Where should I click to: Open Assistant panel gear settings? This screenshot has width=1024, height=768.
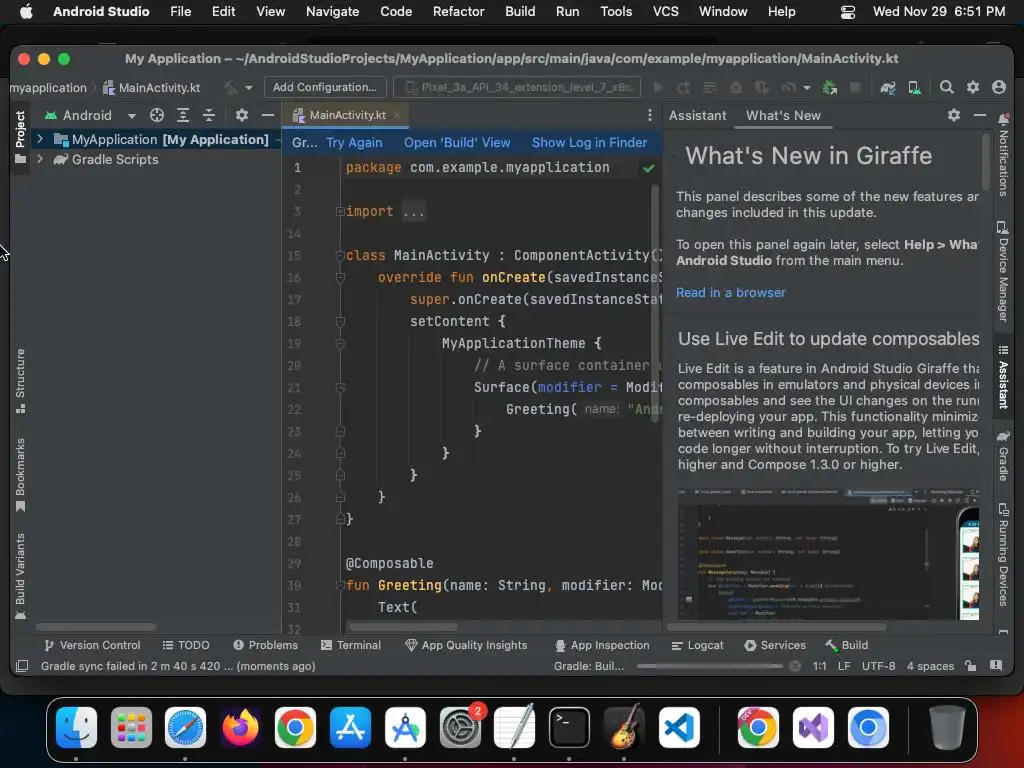point(953,116)
